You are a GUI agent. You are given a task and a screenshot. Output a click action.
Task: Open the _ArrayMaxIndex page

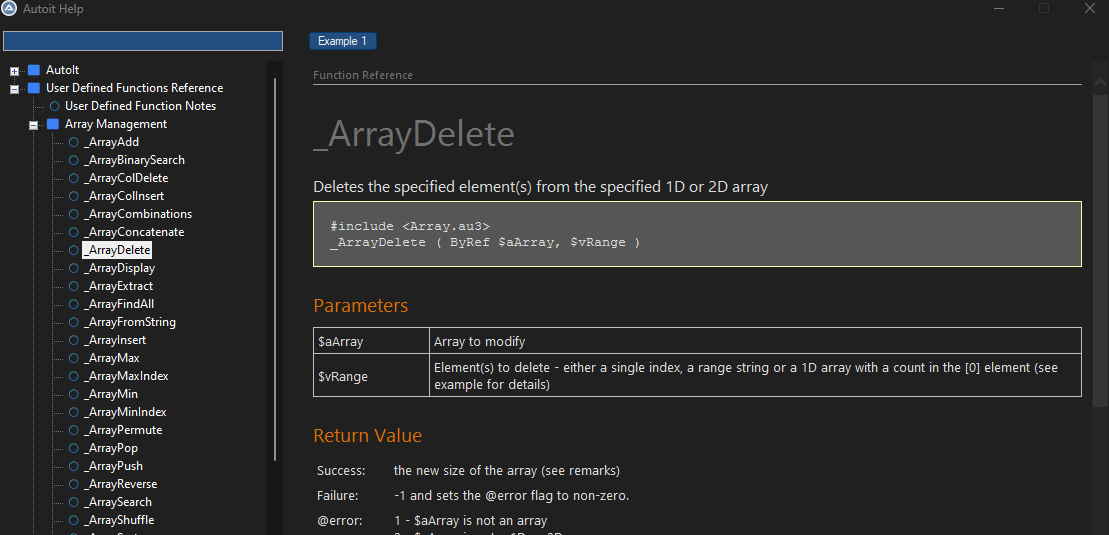(x=125, y=376)
